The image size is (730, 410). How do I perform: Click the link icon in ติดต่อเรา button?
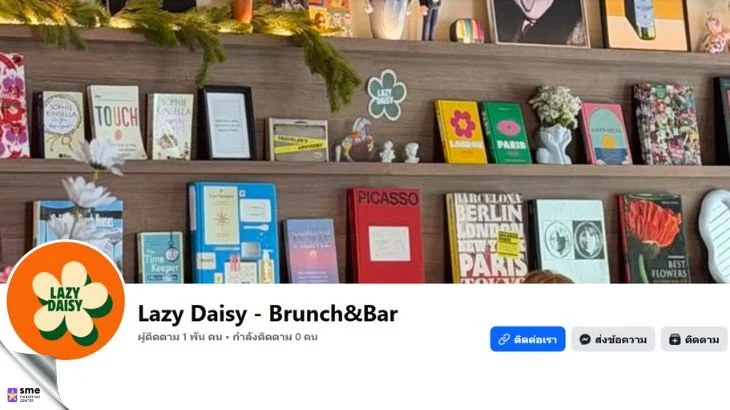pos(504,340)
